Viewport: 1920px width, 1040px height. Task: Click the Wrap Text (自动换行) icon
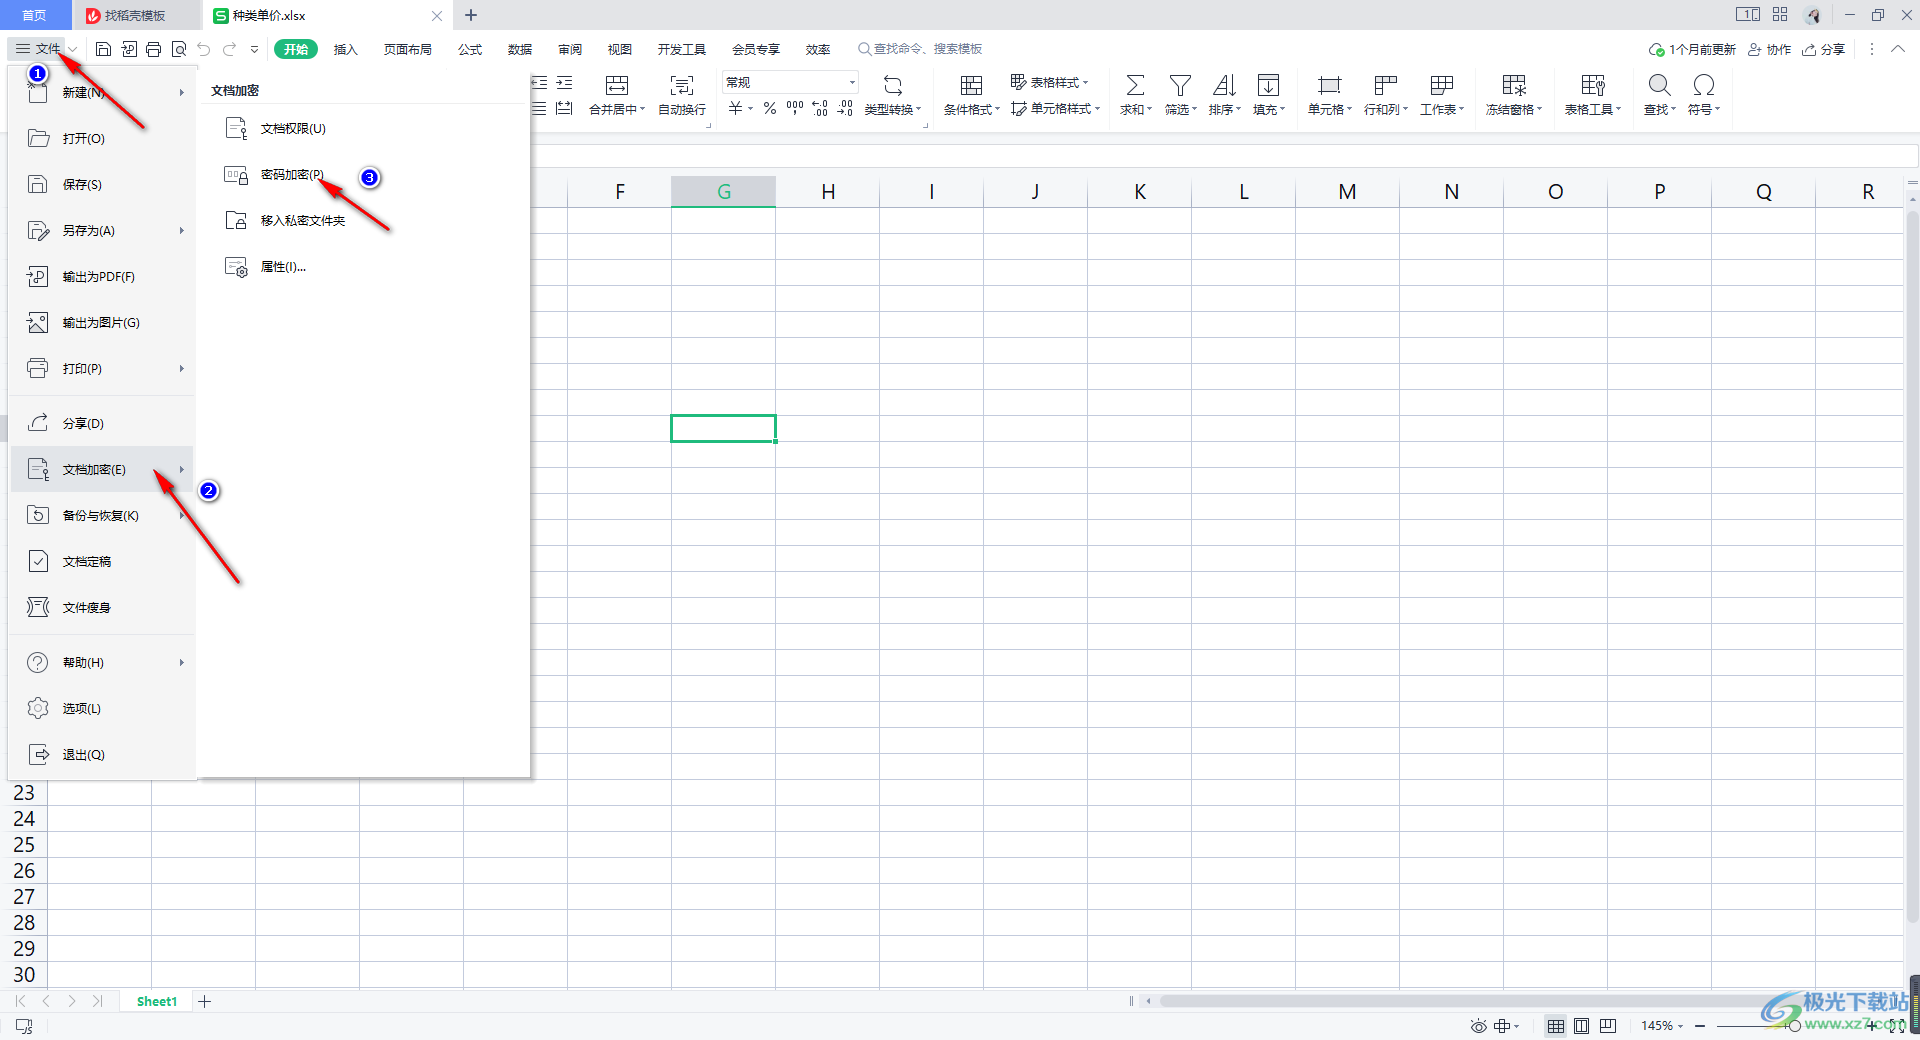tap(682, 85)
